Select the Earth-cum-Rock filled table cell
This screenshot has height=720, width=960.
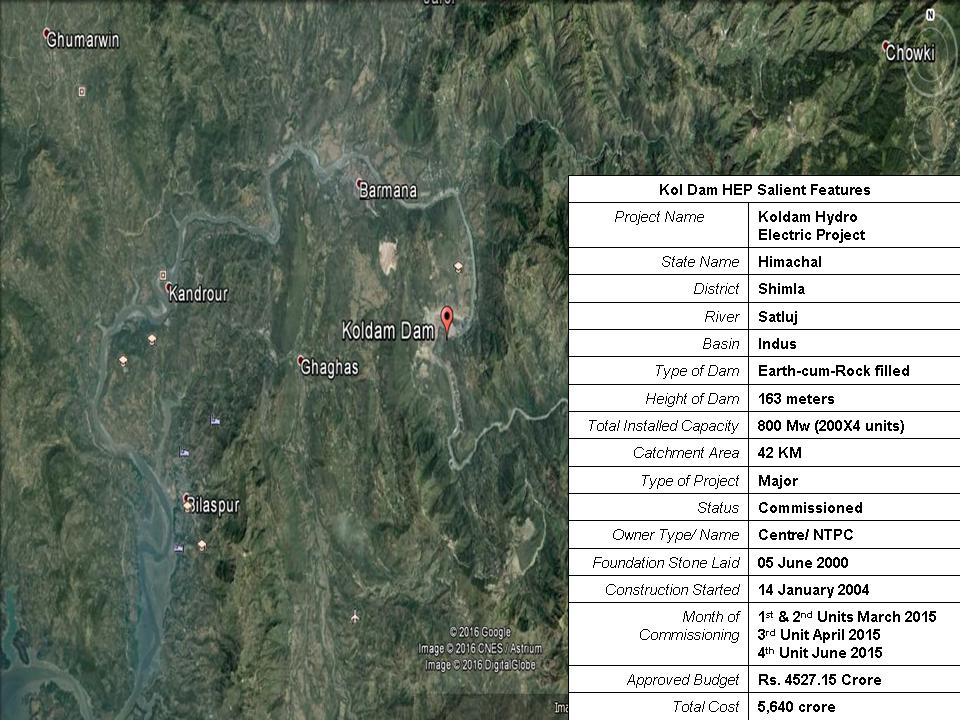[x=833, y=371]
